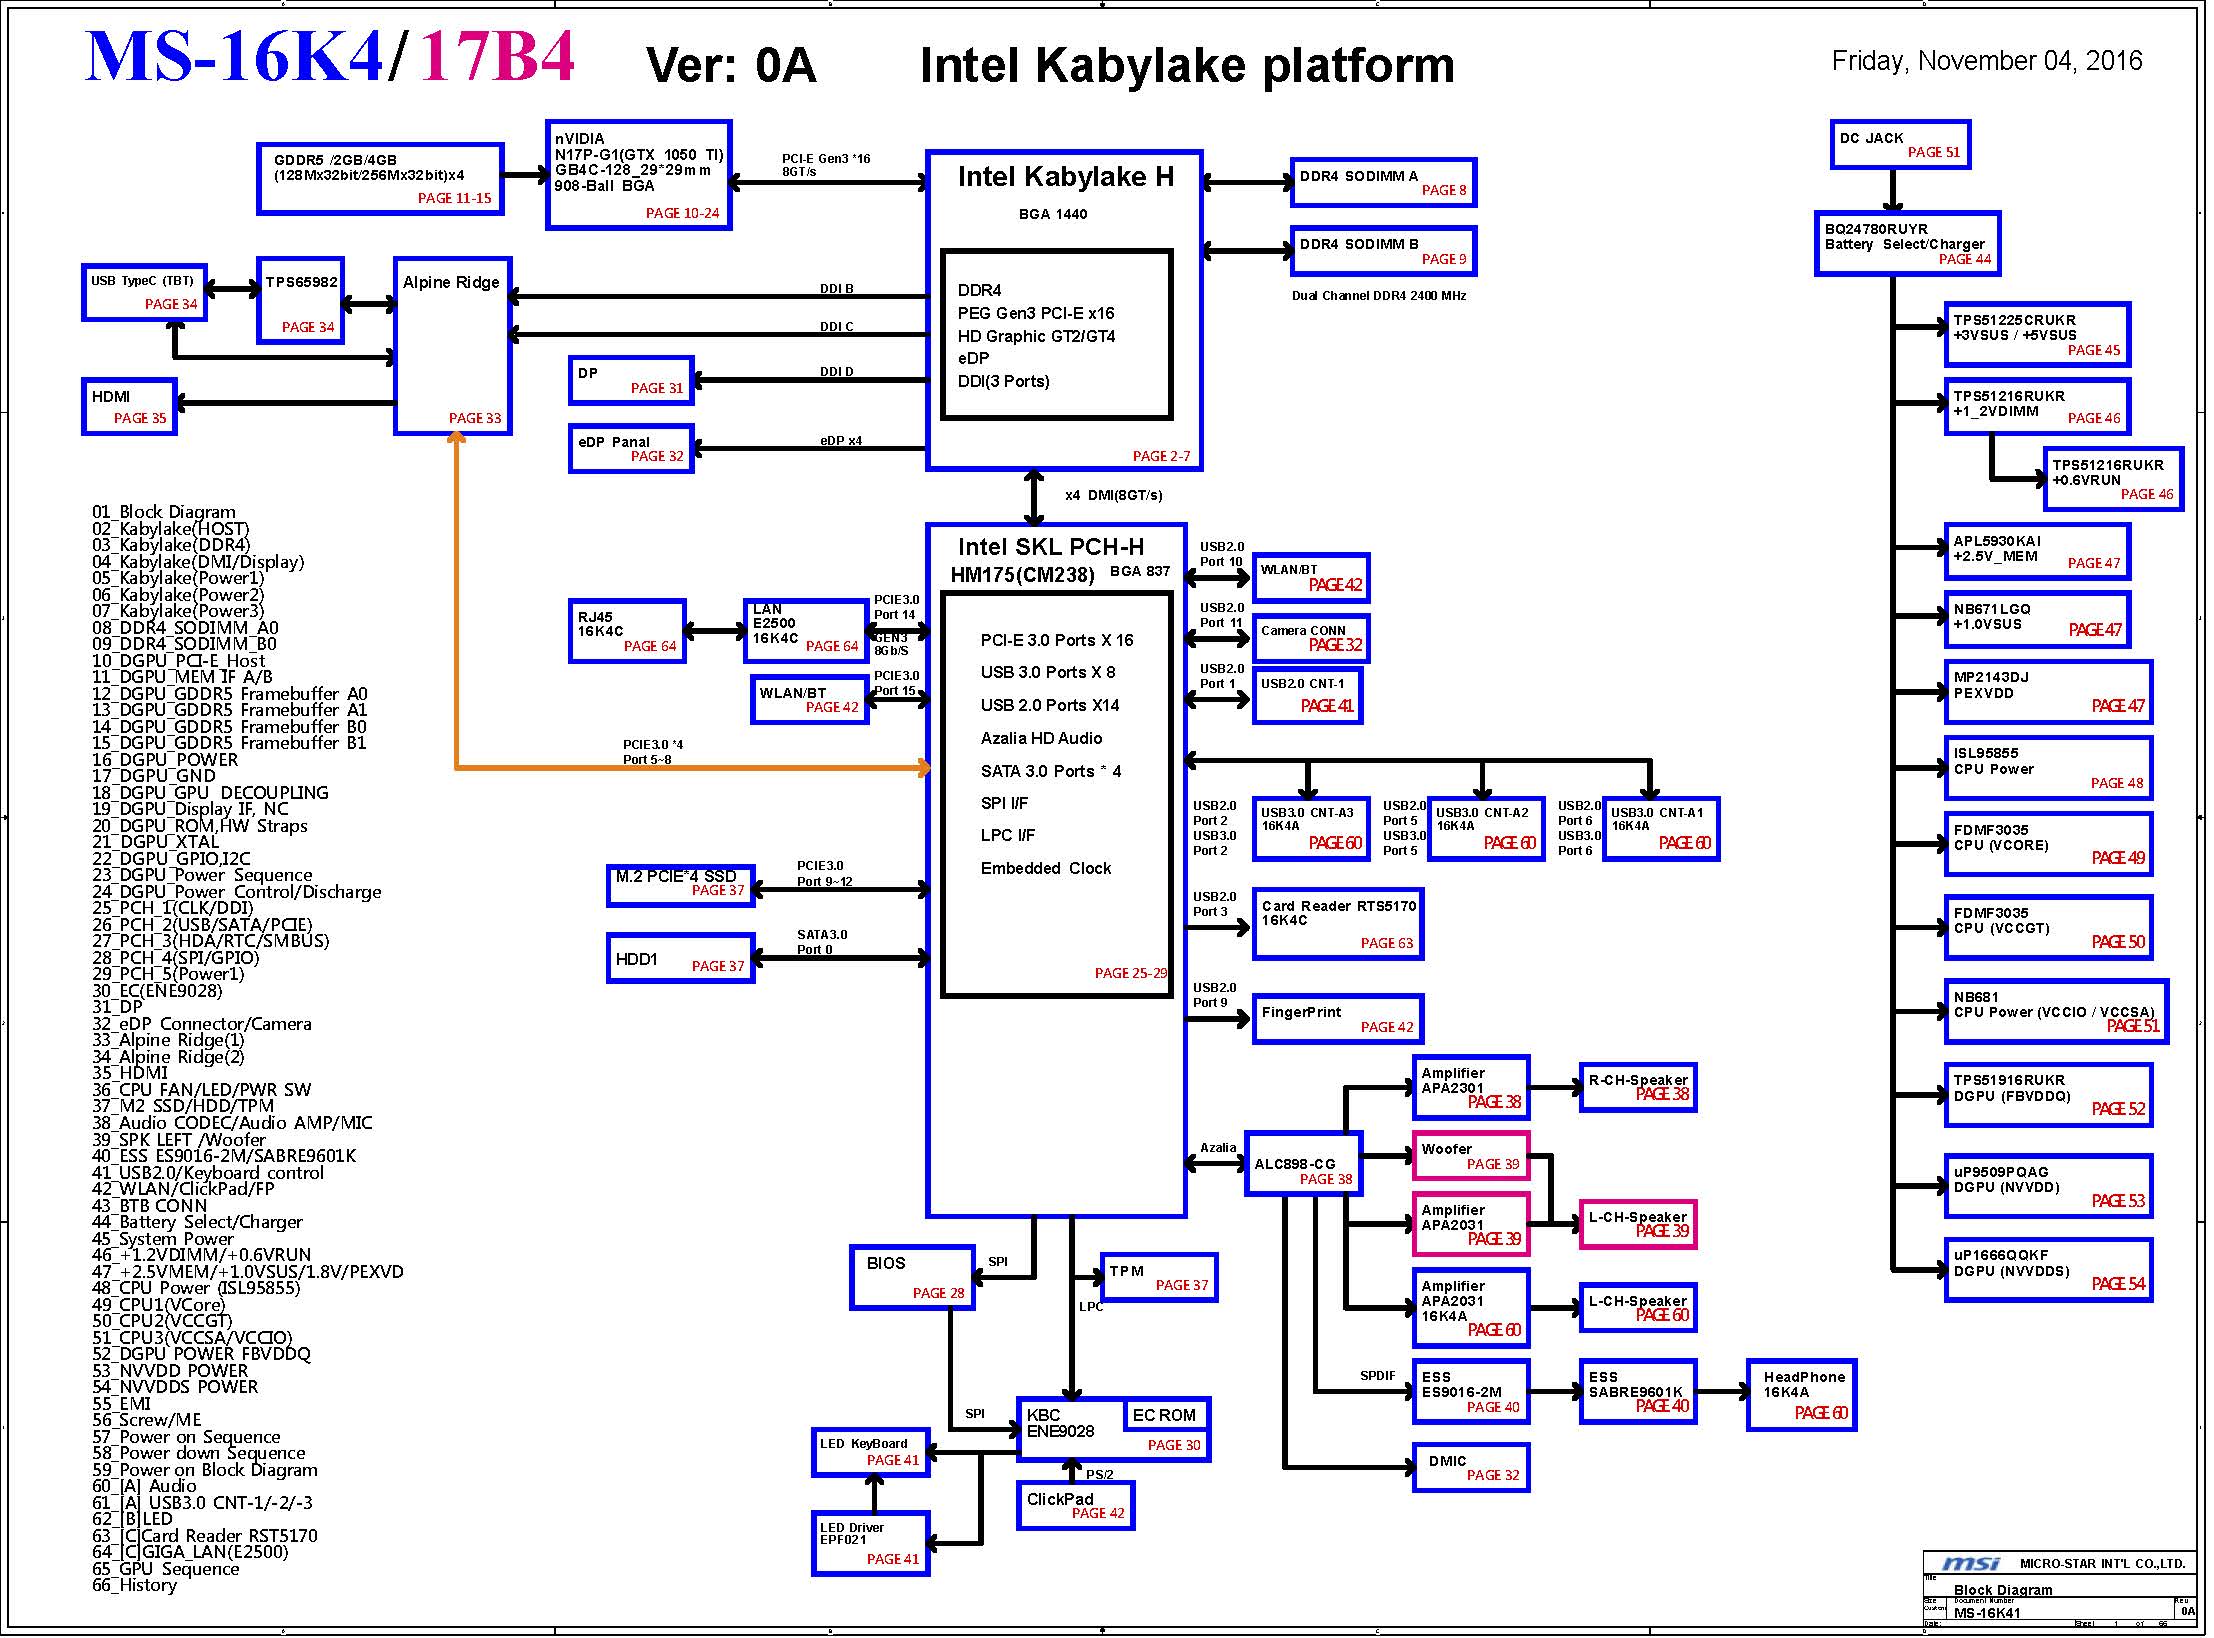Click the TPM block
This screenshot has height=1638, width=2214.
1159,1278
